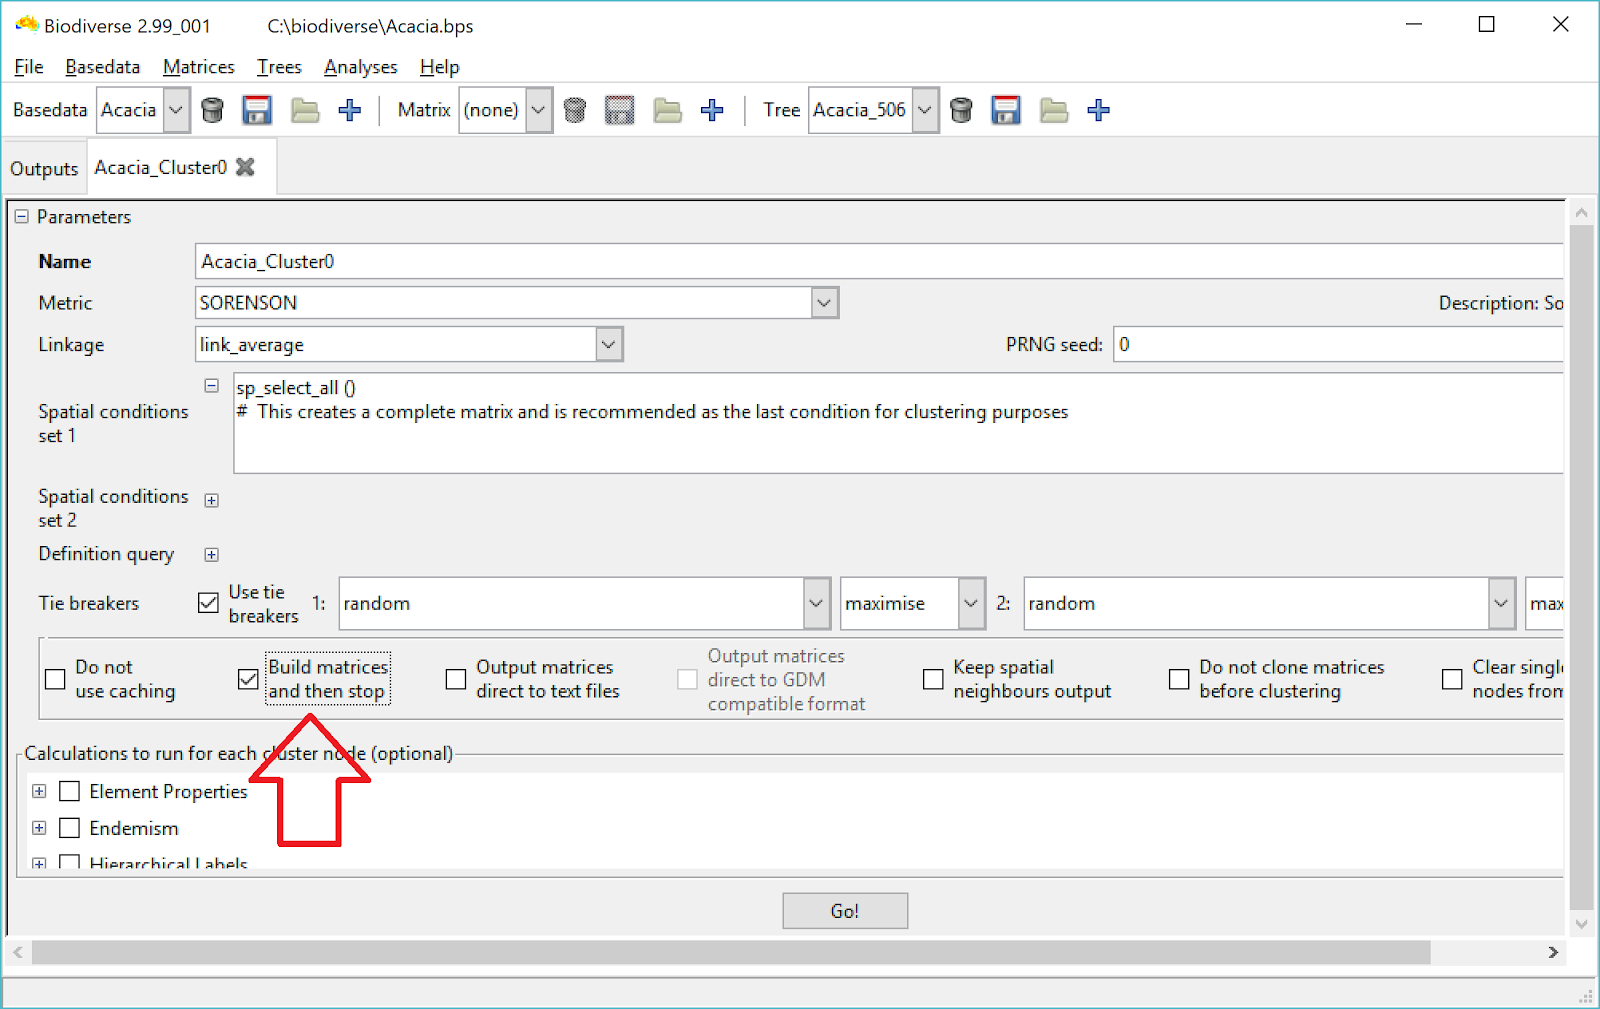
Task: Check the Endemism calculations checkbox
Action: pyautogui.click(x=69, y=828)
